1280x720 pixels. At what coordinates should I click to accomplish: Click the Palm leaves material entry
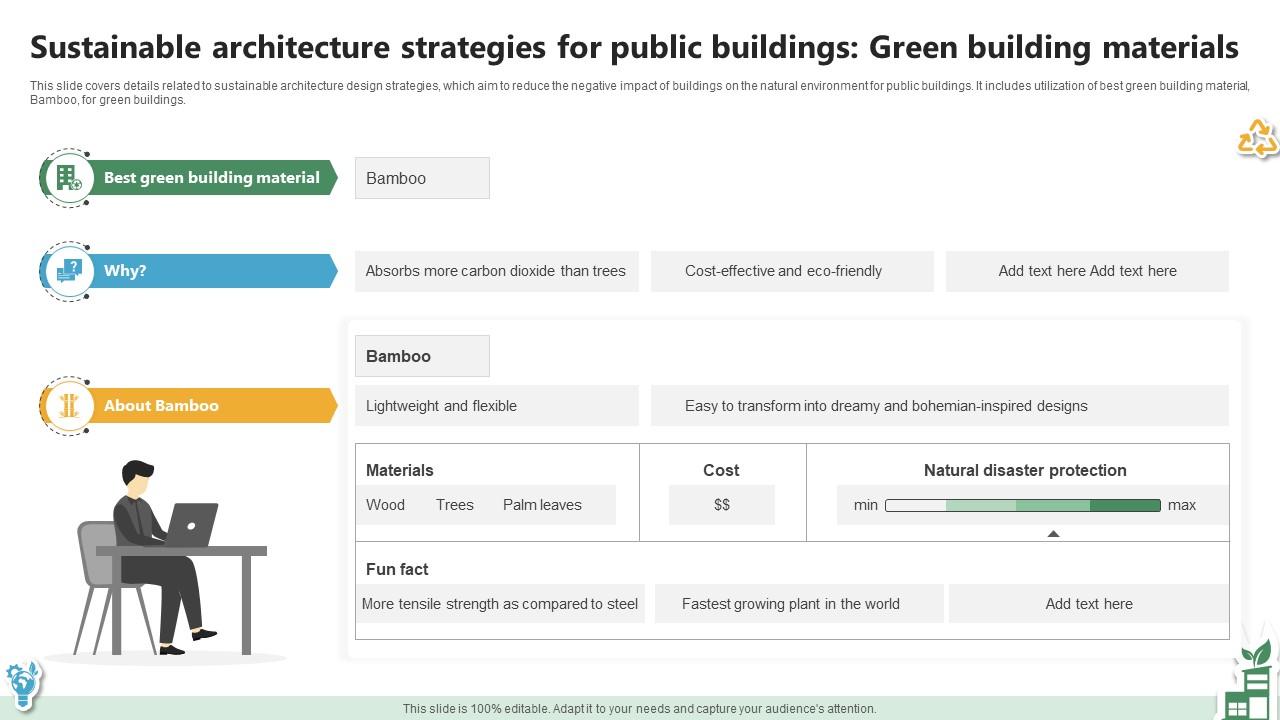pos(542,505)
